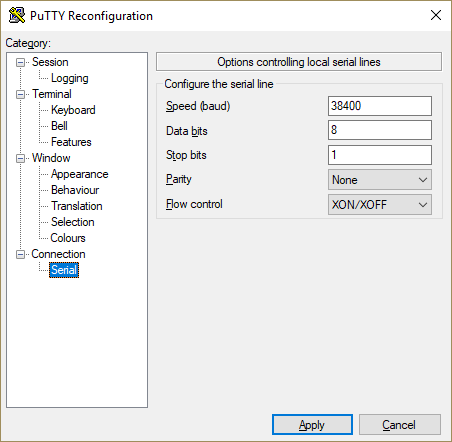Collapse the Terminal tree node
Screen dimensions: 452x442
[20, 94]
